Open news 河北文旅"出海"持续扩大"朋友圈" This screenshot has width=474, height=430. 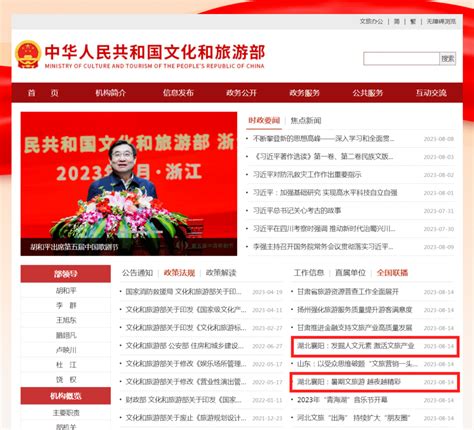[x=354, y=418]
